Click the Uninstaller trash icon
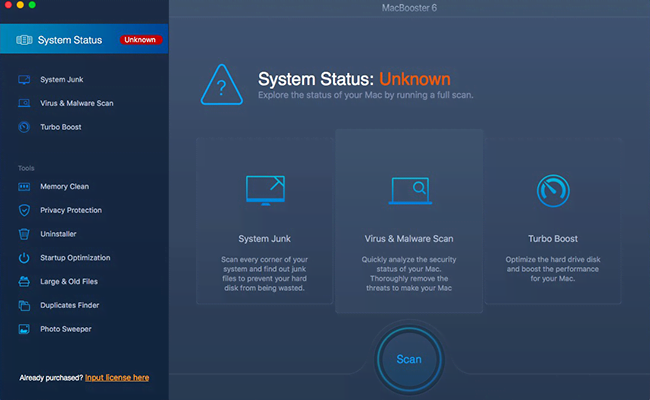650x400 pixels. (x=24, y=234)
